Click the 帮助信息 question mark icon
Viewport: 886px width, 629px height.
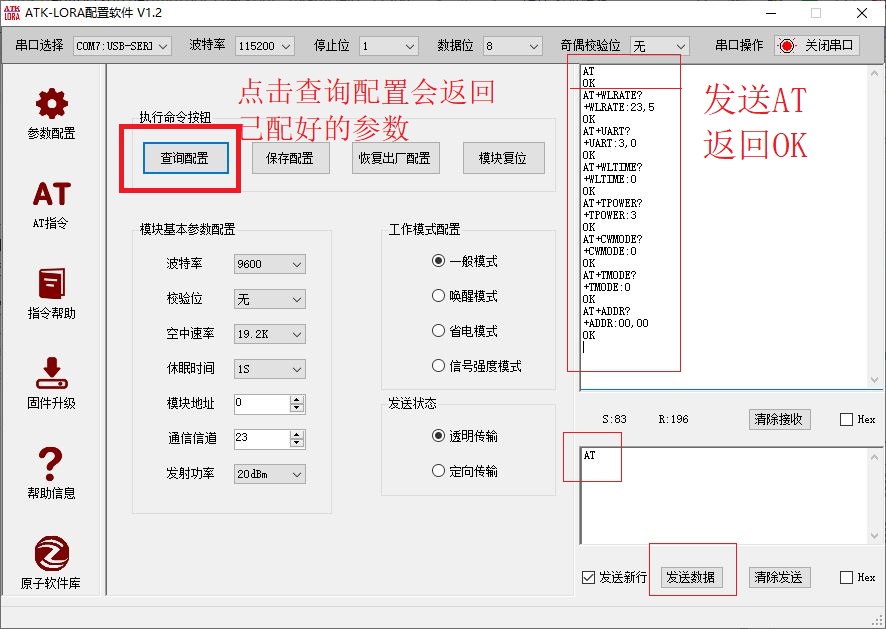50,460
